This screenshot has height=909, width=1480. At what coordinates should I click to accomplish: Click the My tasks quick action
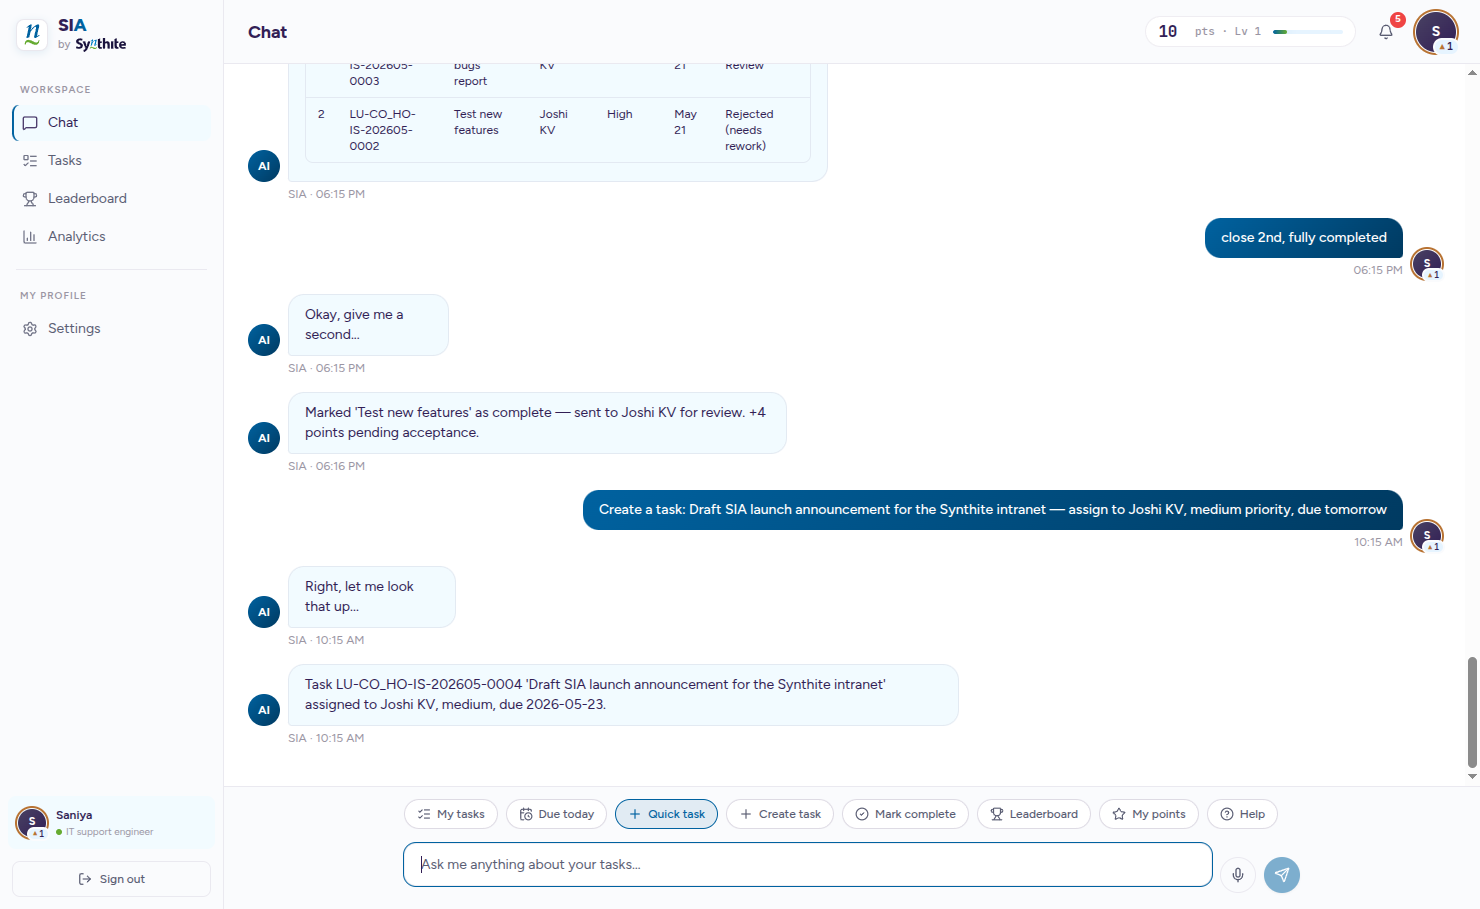click(451, 814)
